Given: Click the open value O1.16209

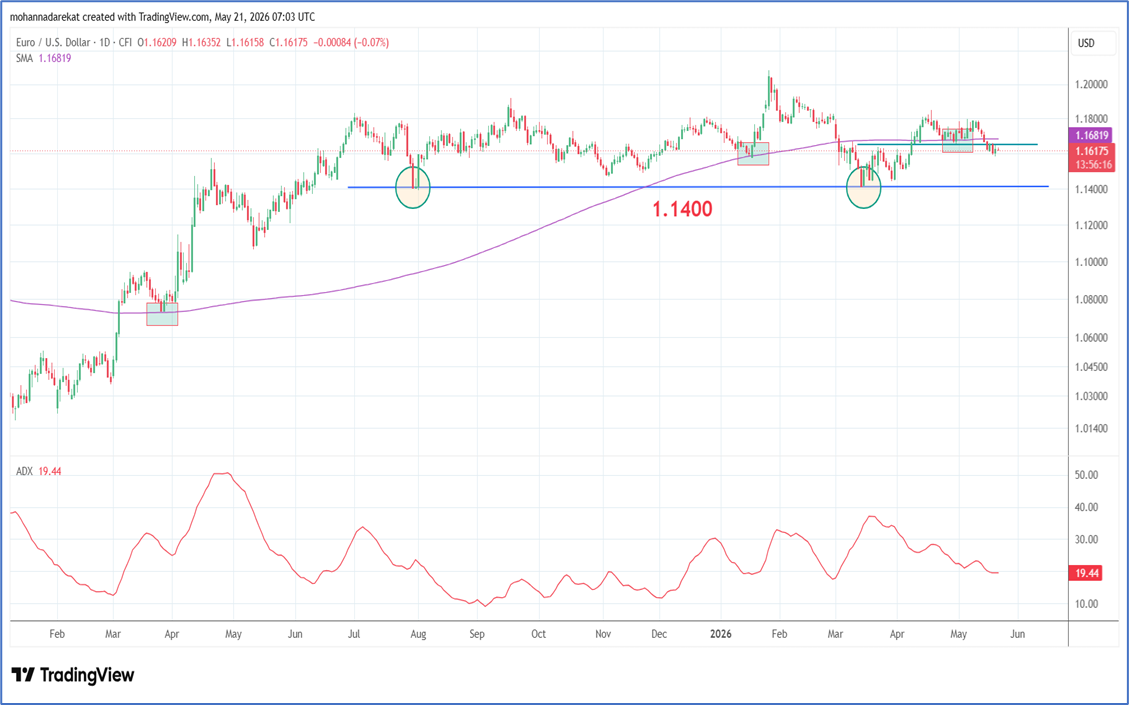Looking at the screenshot, I should 157,42.
